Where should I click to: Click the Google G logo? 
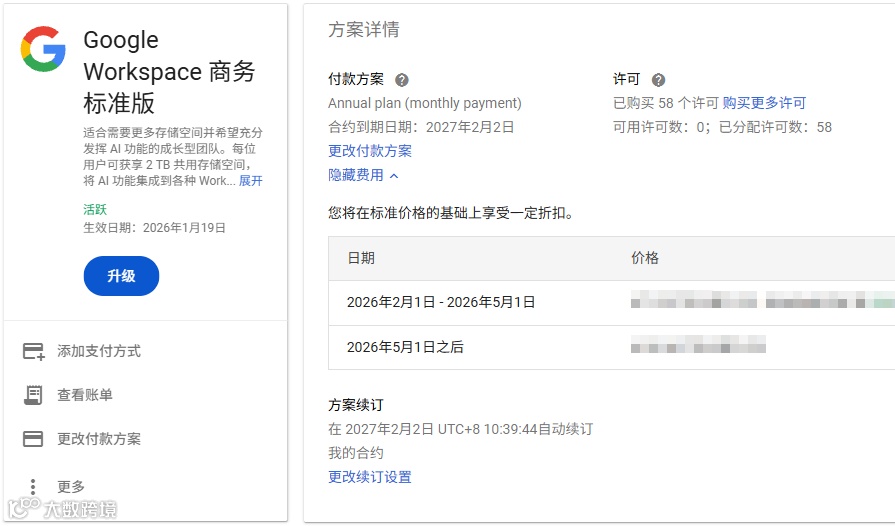click(x=43, y=48)
